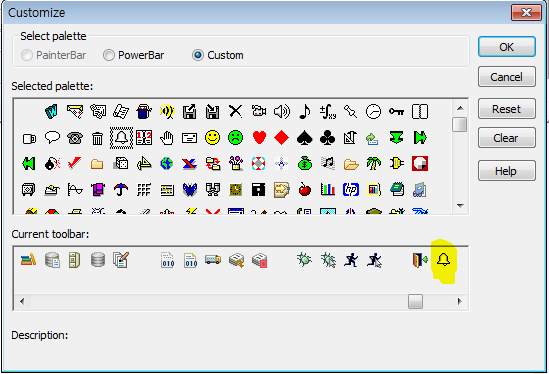
Task: Select the black club icon
Action: click(x=328, y=138)
